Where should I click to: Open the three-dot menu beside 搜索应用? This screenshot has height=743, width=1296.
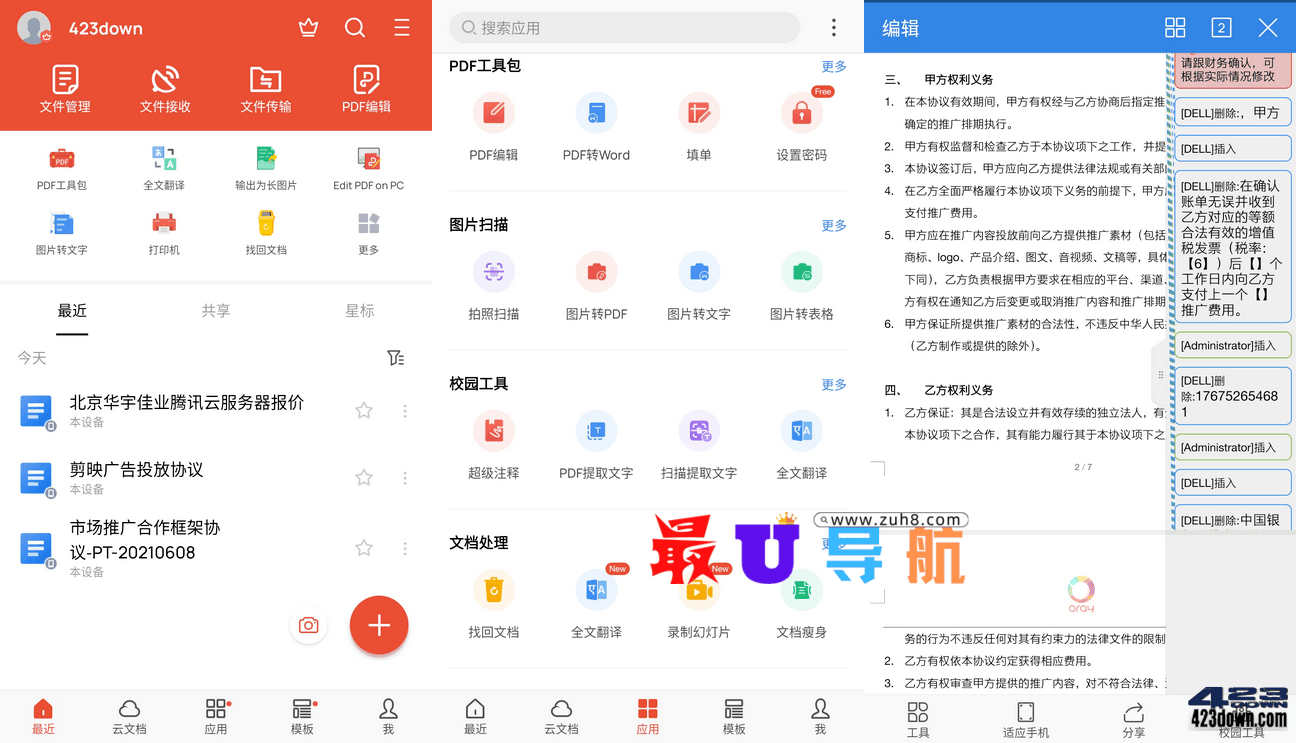834,28
